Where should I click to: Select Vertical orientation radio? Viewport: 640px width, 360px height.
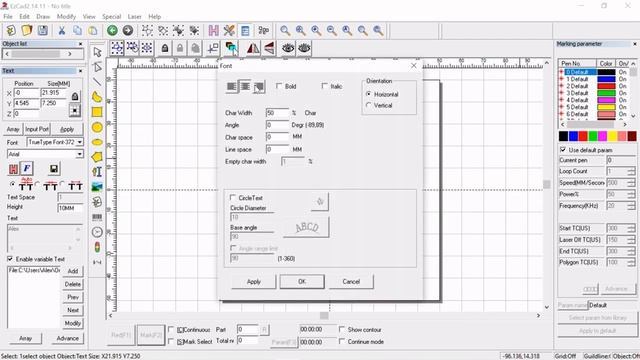click(369, 105)
